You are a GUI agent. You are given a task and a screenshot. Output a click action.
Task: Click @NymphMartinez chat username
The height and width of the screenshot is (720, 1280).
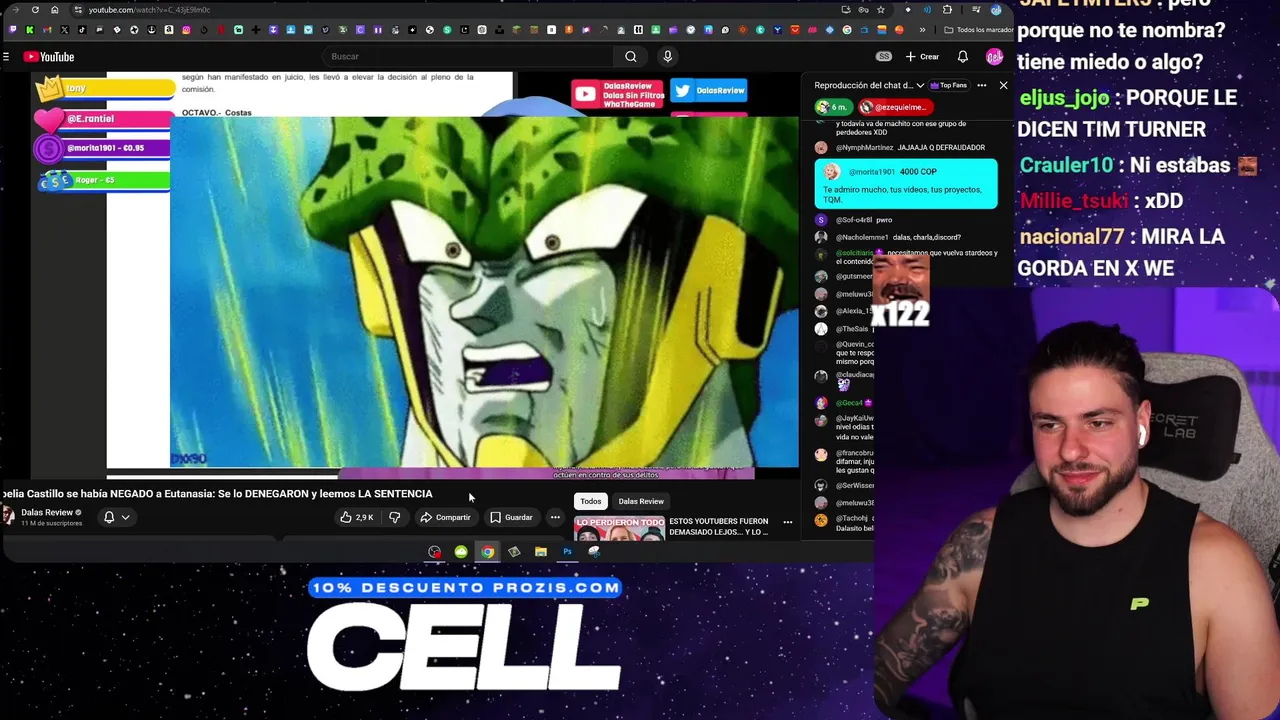click(864, 148)
